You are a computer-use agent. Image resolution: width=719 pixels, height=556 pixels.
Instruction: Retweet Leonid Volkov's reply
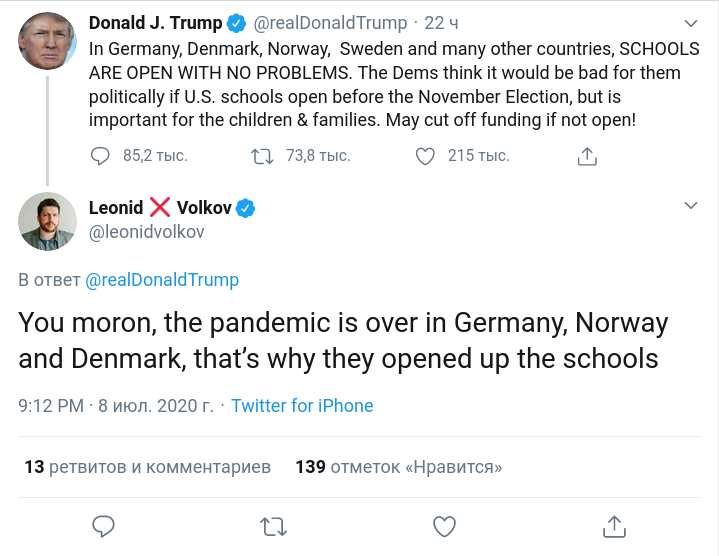point(272,525)
